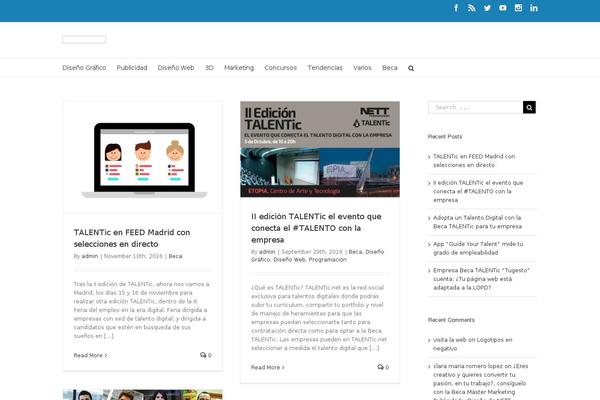Open recent post TALENTic en FEED Madrid in sidebar
The height and width of the screenshot is (400, 600).
pos(474,160)
